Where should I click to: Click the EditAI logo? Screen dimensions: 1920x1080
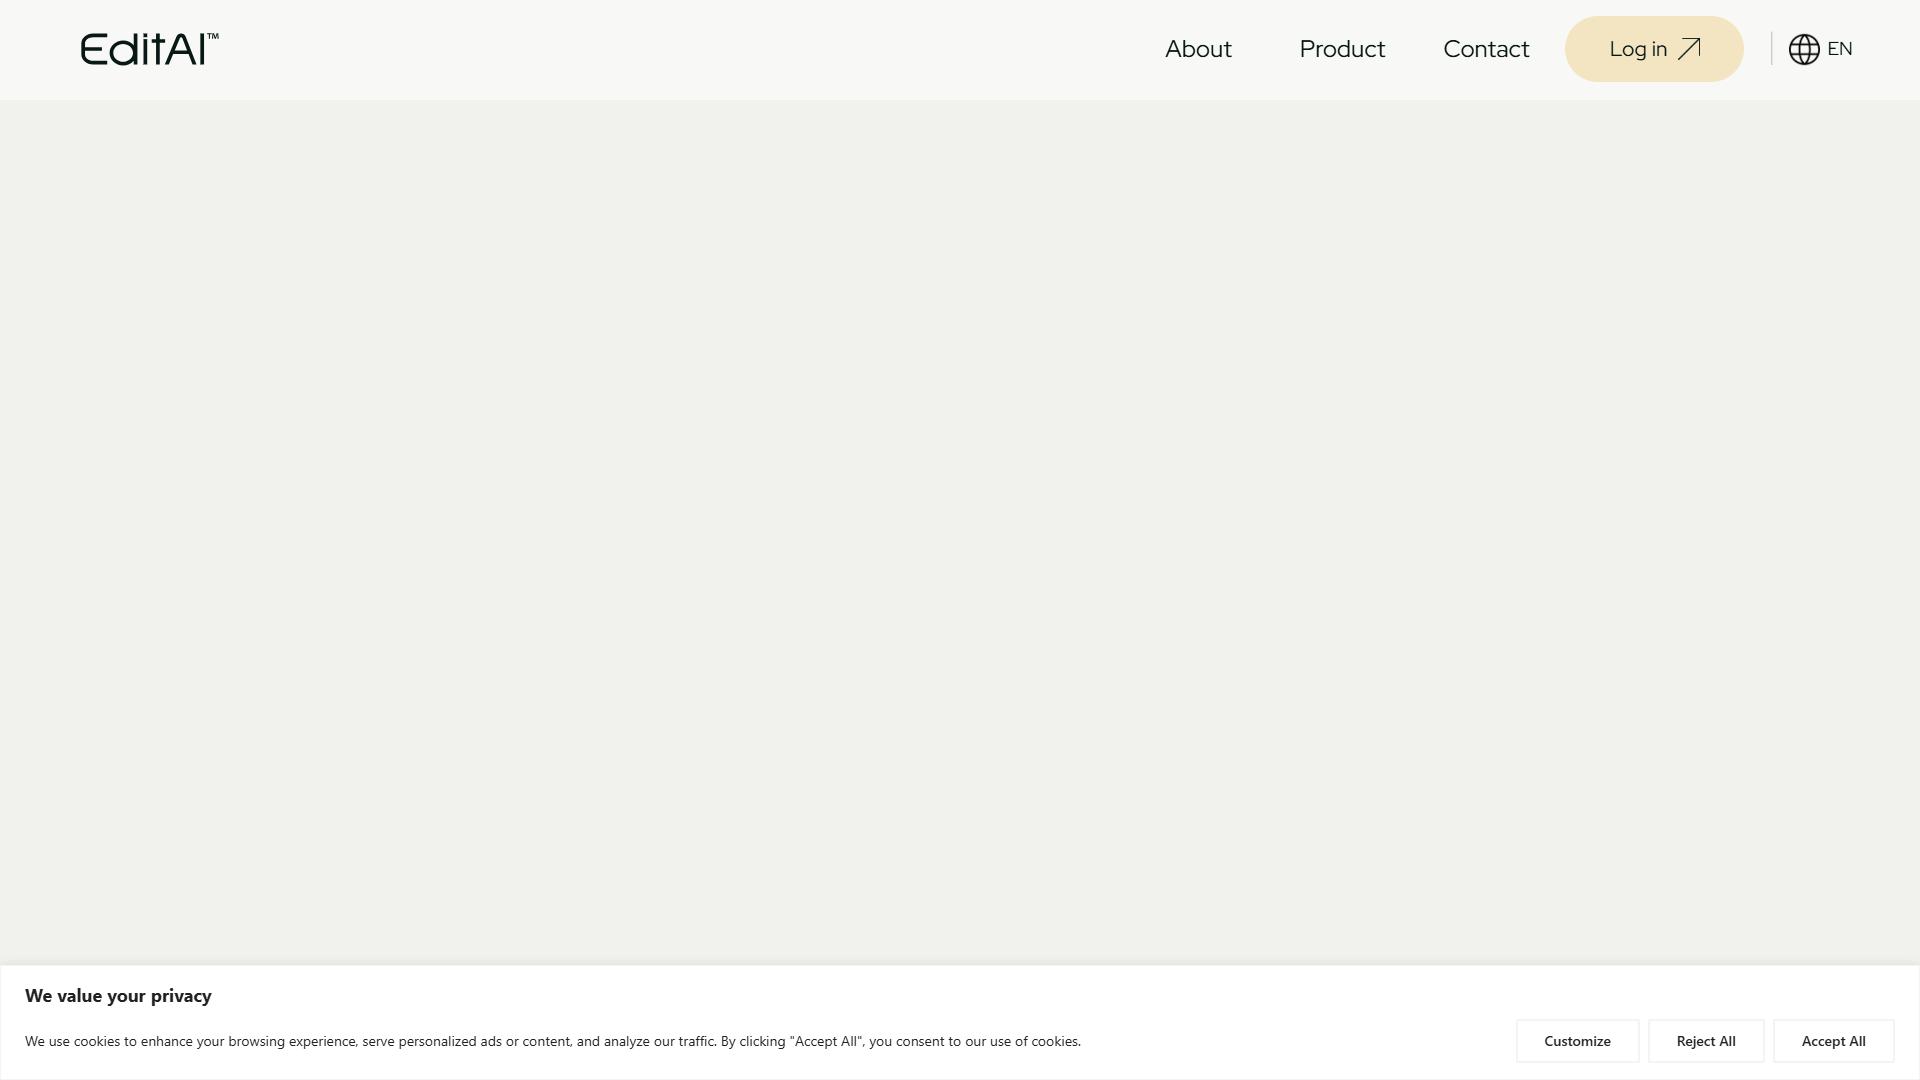coord(149,49)
